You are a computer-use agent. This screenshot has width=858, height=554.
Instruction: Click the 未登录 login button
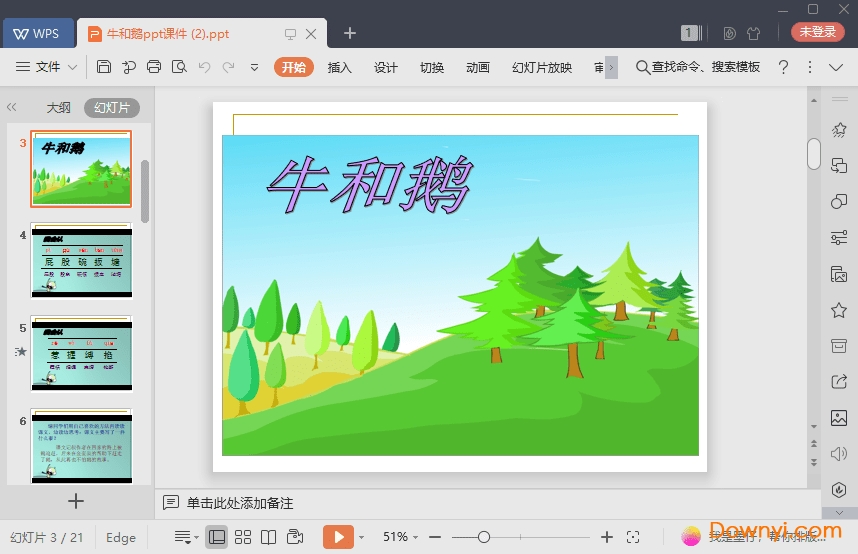(x=818, y=32)
